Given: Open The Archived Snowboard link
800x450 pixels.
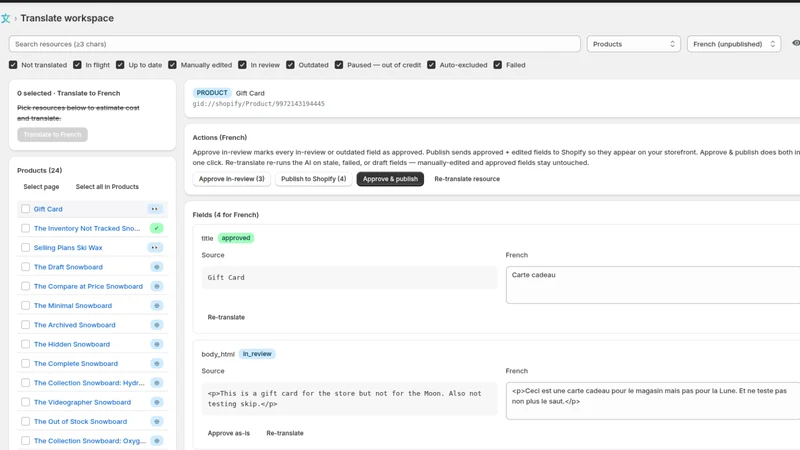Looking at the screenshot, I should [x=74, y=325].
